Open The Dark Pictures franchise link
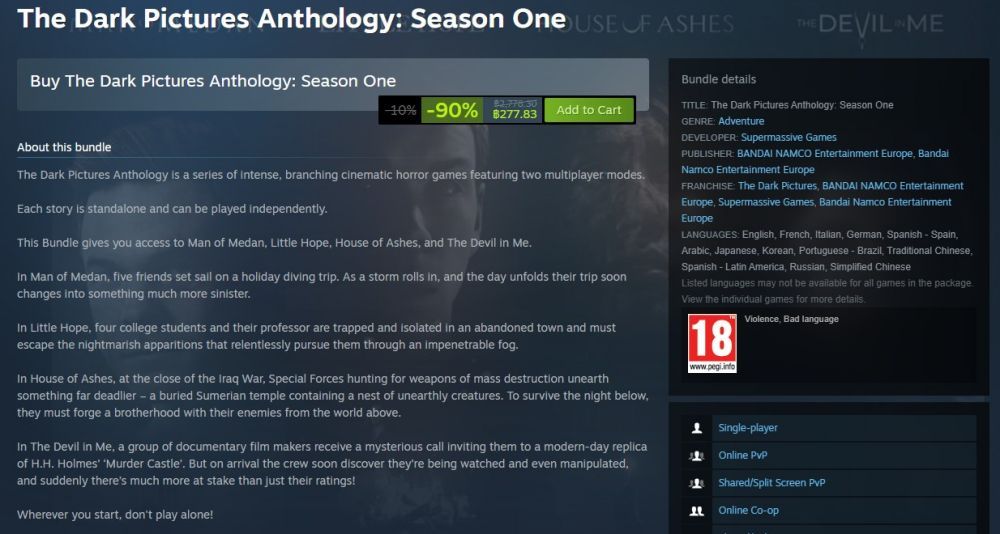 (x=777, y=186)
